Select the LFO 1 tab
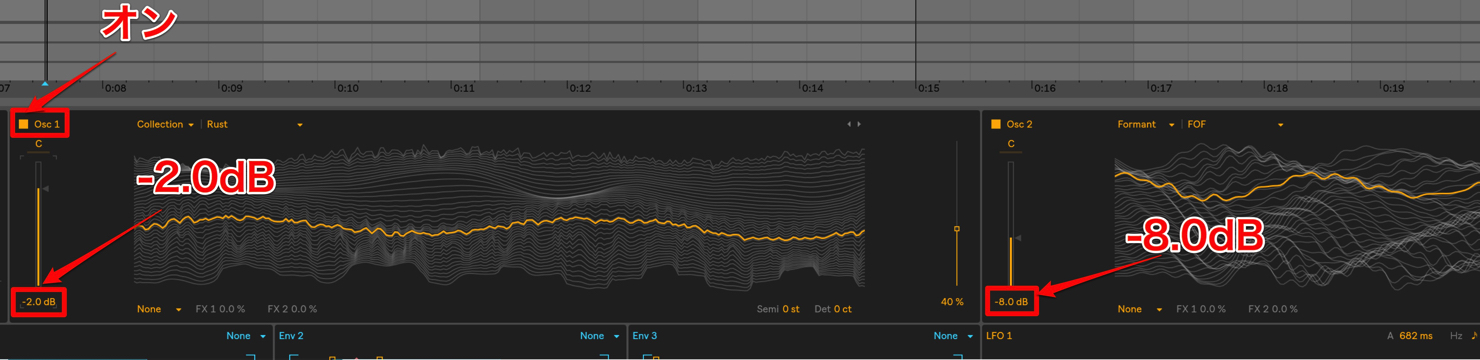Image resolution: width=1480 pixels, height=360 pixels. pyautogui.click(x=999, y=336)
